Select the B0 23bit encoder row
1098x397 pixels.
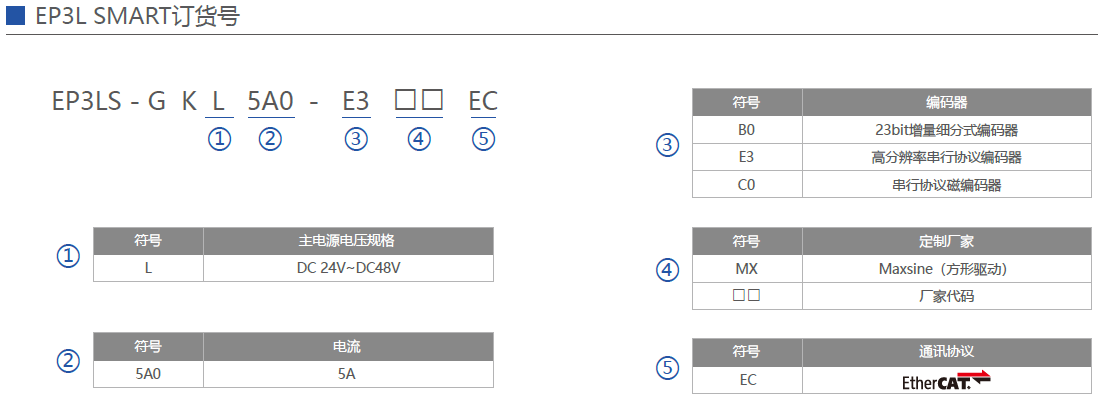point(892,130)
